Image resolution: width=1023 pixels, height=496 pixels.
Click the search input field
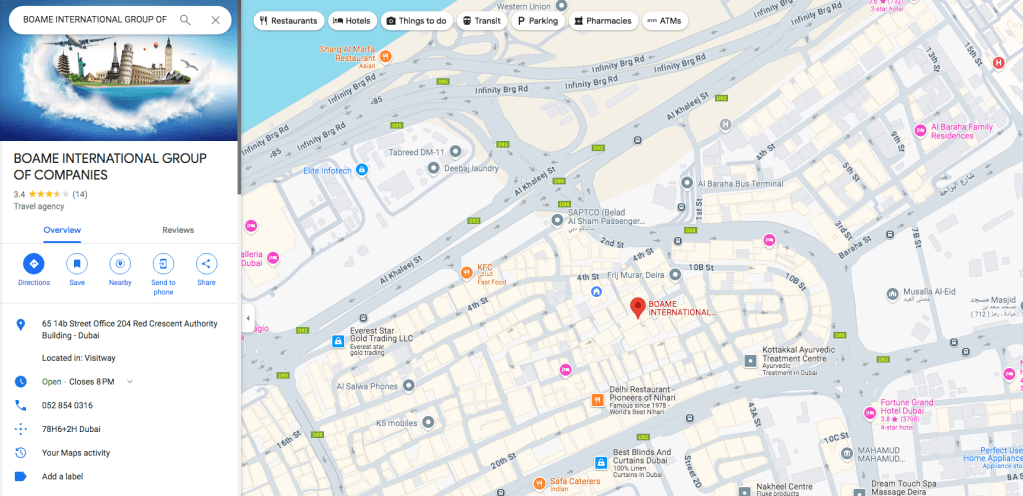click(95, 20)
